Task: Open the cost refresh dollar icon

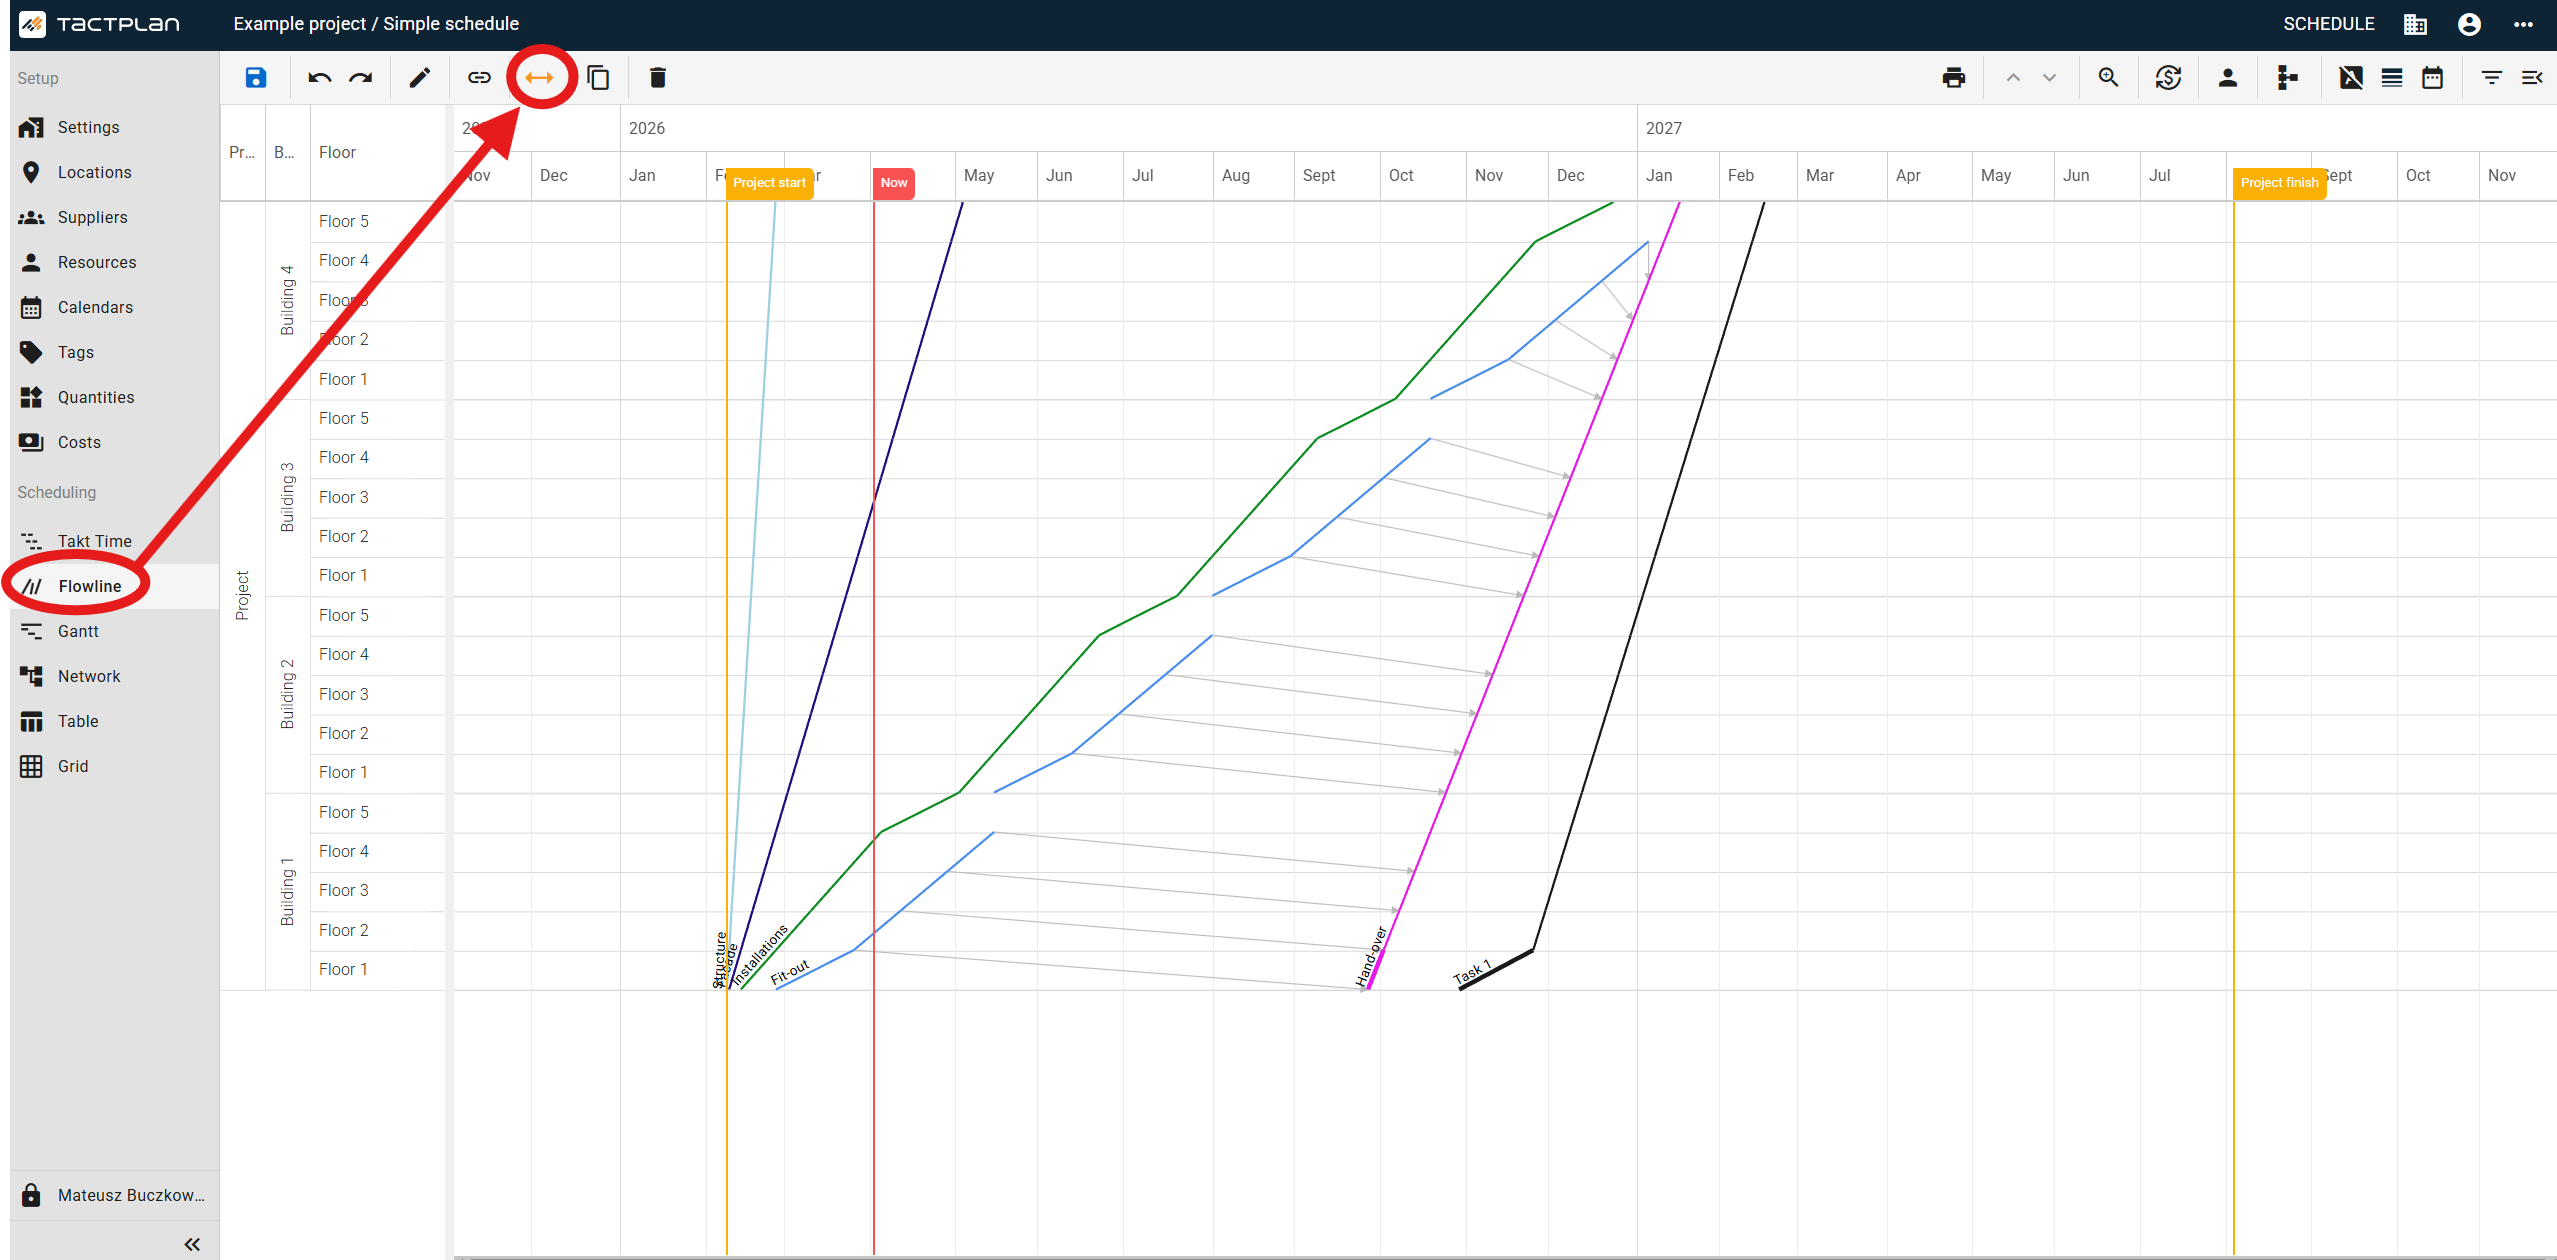Action: coord(2168,78)
